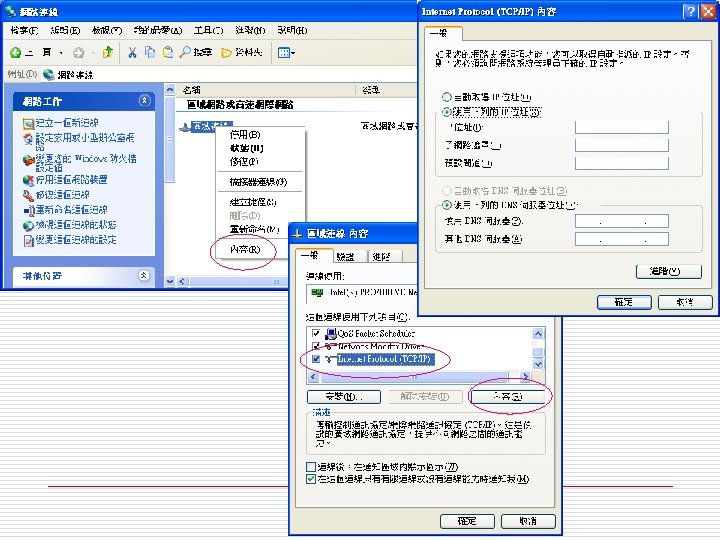
Task: Click the Copy toolbar icon
Action: [150, 52]
